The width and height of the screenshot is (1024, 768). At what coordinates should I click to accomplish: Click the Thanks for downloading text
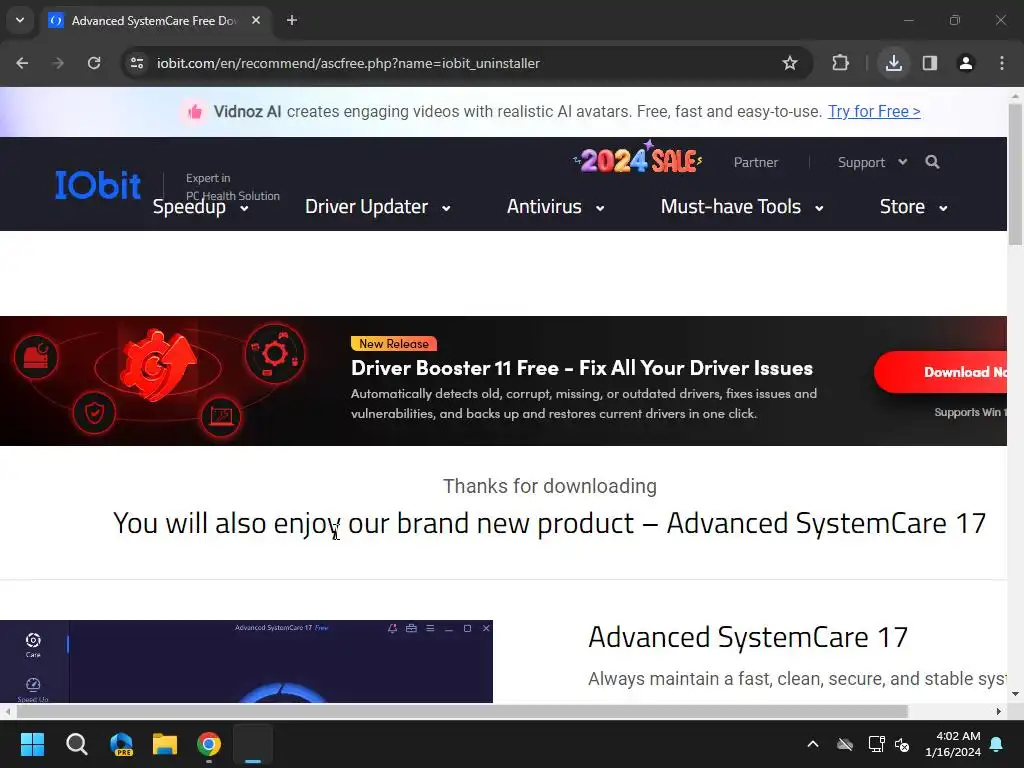click(550, 486)
